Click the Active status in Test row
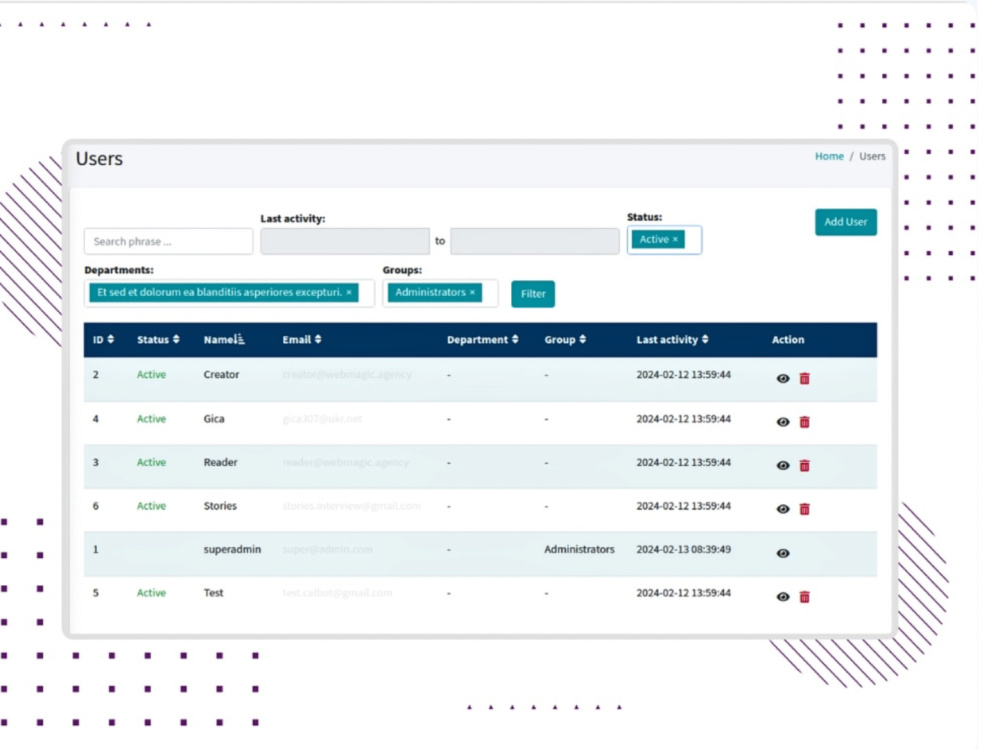The width and height of the screenshot is (1000, 750). [151, 593]
